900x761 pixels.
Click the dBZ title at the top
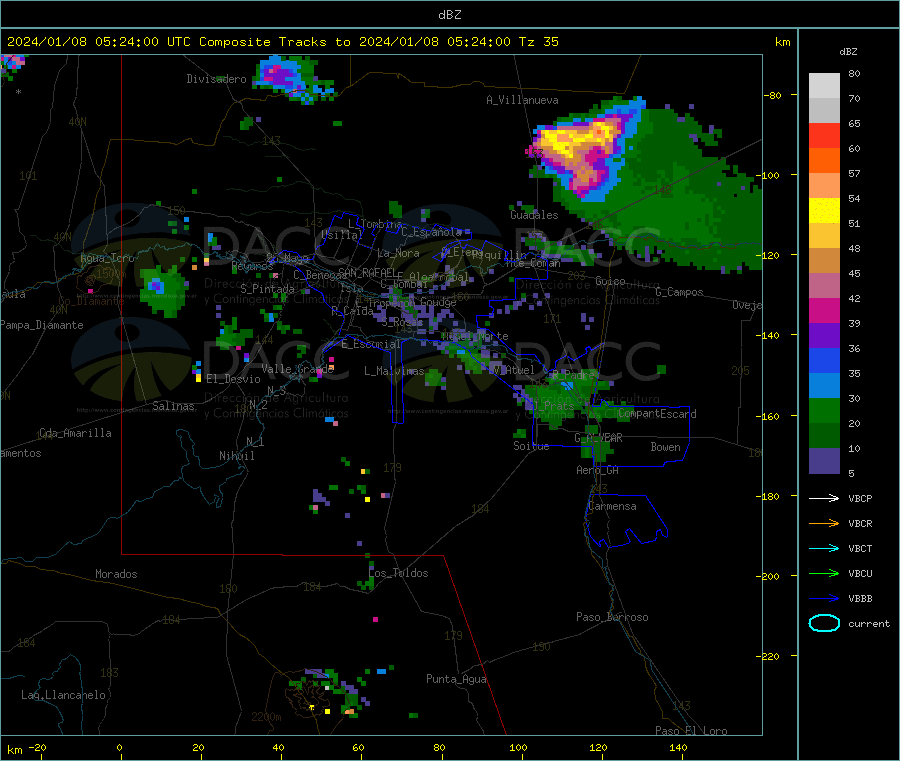pyautogui.click(x=449, y=15)
